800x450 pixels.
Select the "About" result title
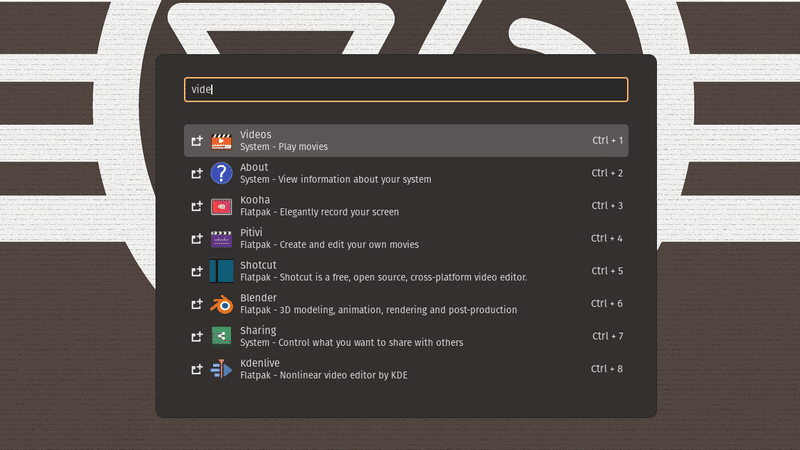pyautogui.click(x=254, y=167)
